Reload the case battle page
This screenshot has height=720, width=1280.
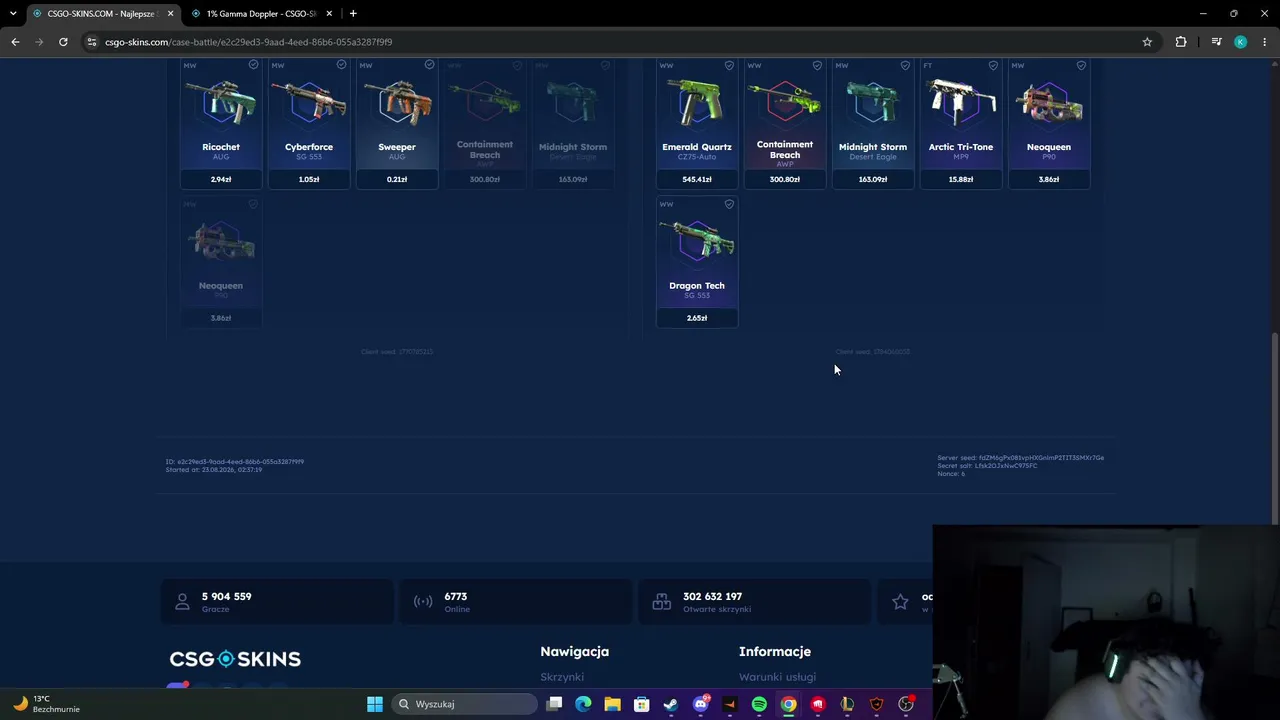tap(63, 42)
